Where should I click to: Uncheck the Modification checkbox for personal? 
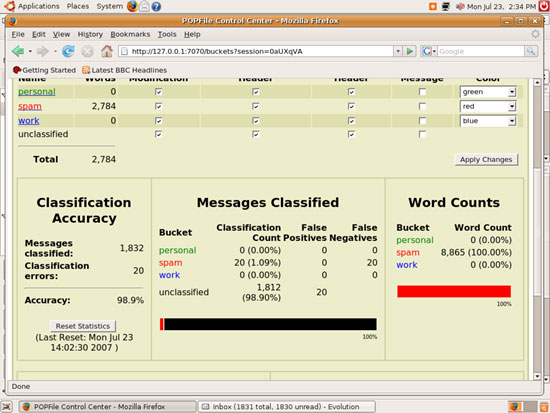pyautogui.click(x=159, y=92)
